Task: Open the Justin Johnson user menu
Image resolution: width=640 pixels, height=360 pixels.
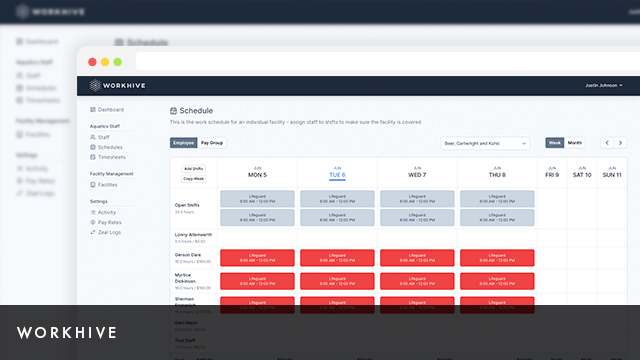Action: click(x=604, y=85)
